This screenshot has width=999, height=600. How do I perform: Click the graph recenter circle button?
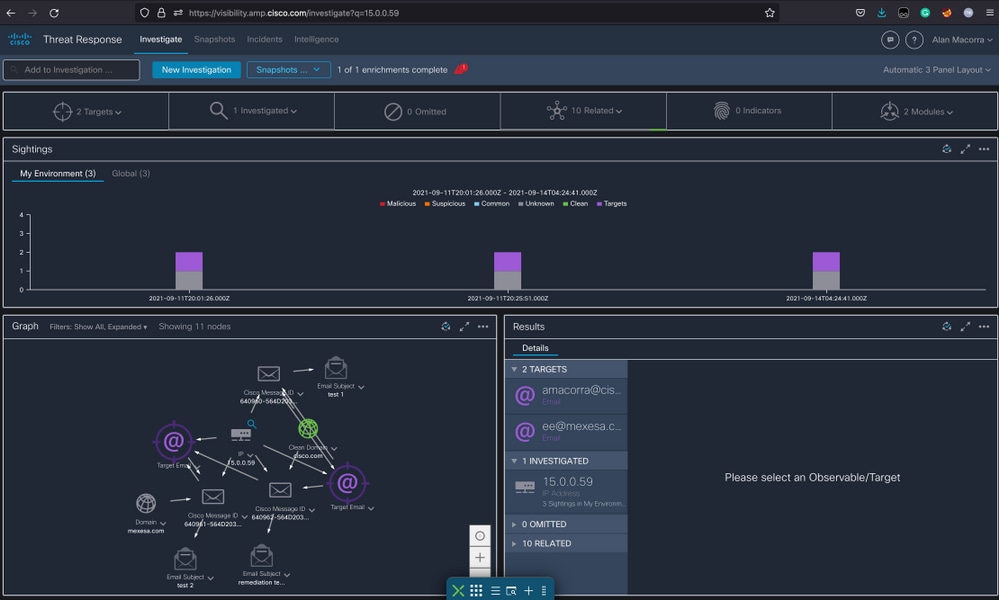click(x=480, y=536)
